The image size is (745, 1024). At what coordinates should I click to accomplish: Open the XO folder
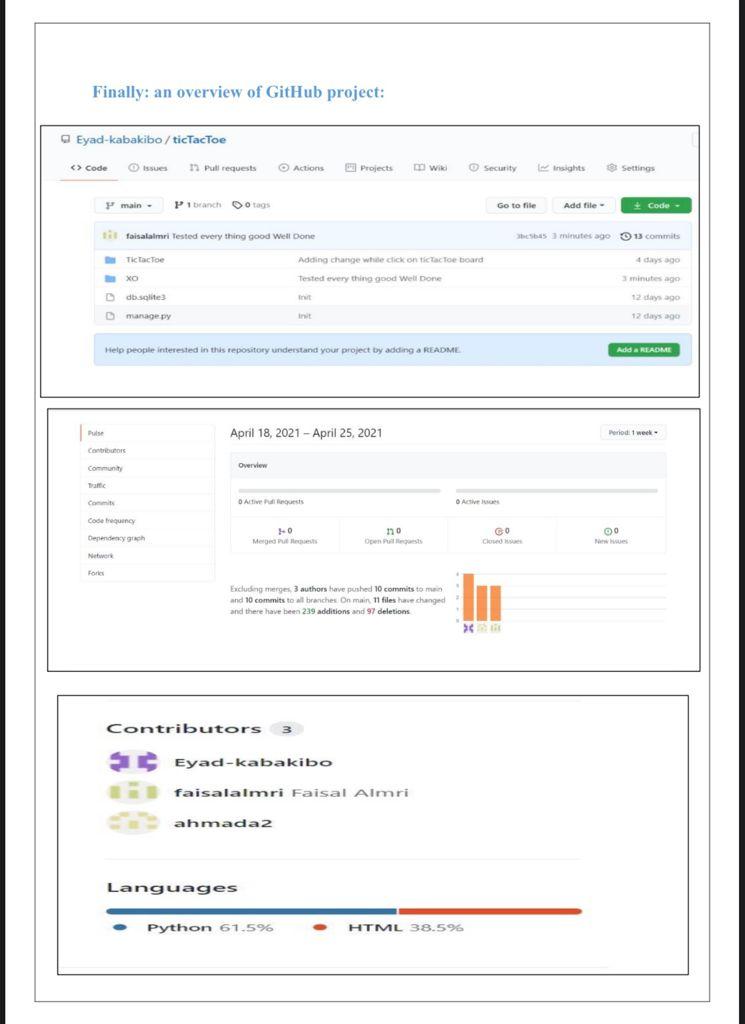point(132,278)
